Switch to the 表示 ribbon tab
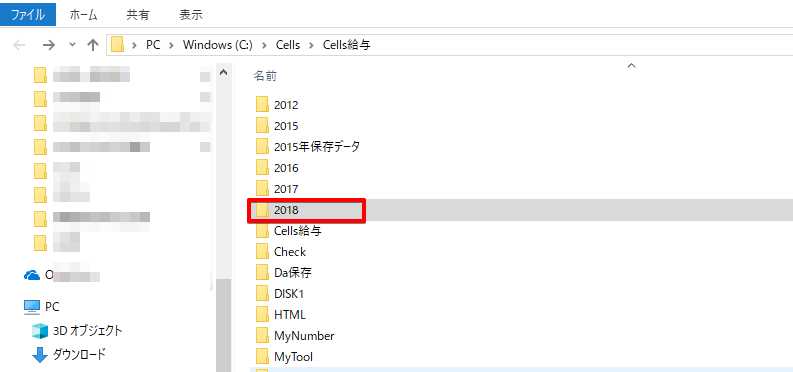 (x=191, y=15)
